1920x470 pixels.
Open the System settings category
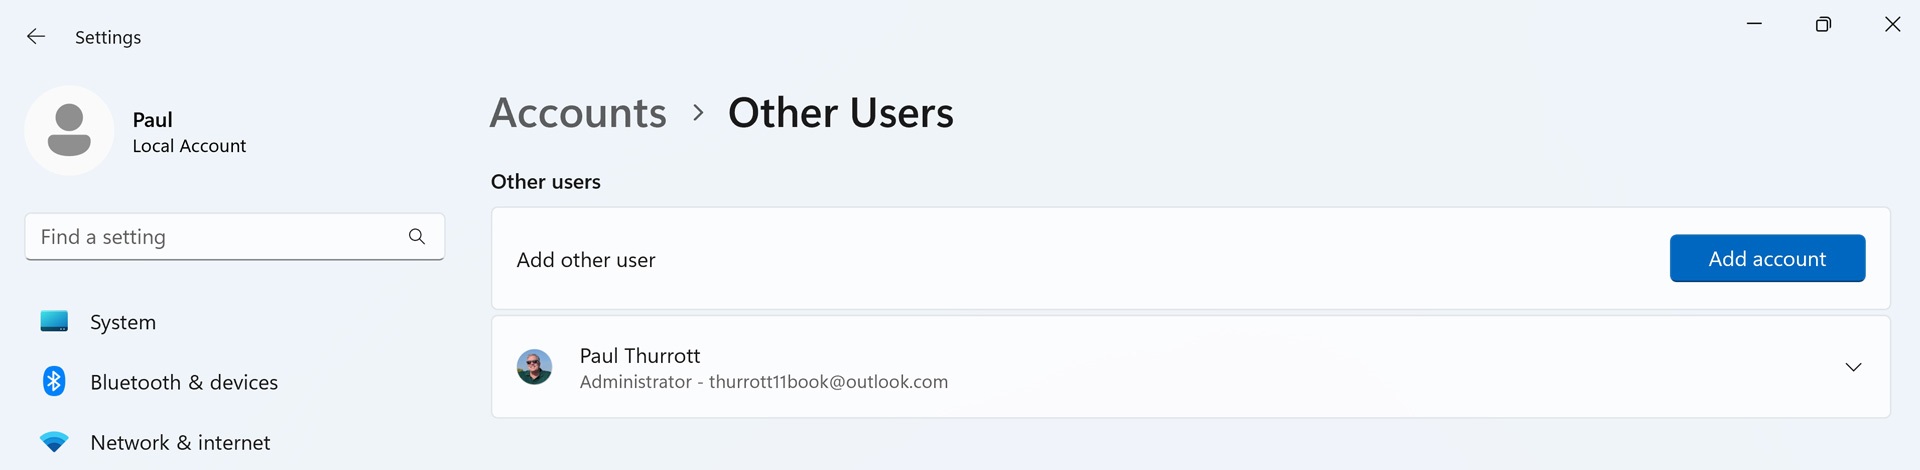(123, 322)
